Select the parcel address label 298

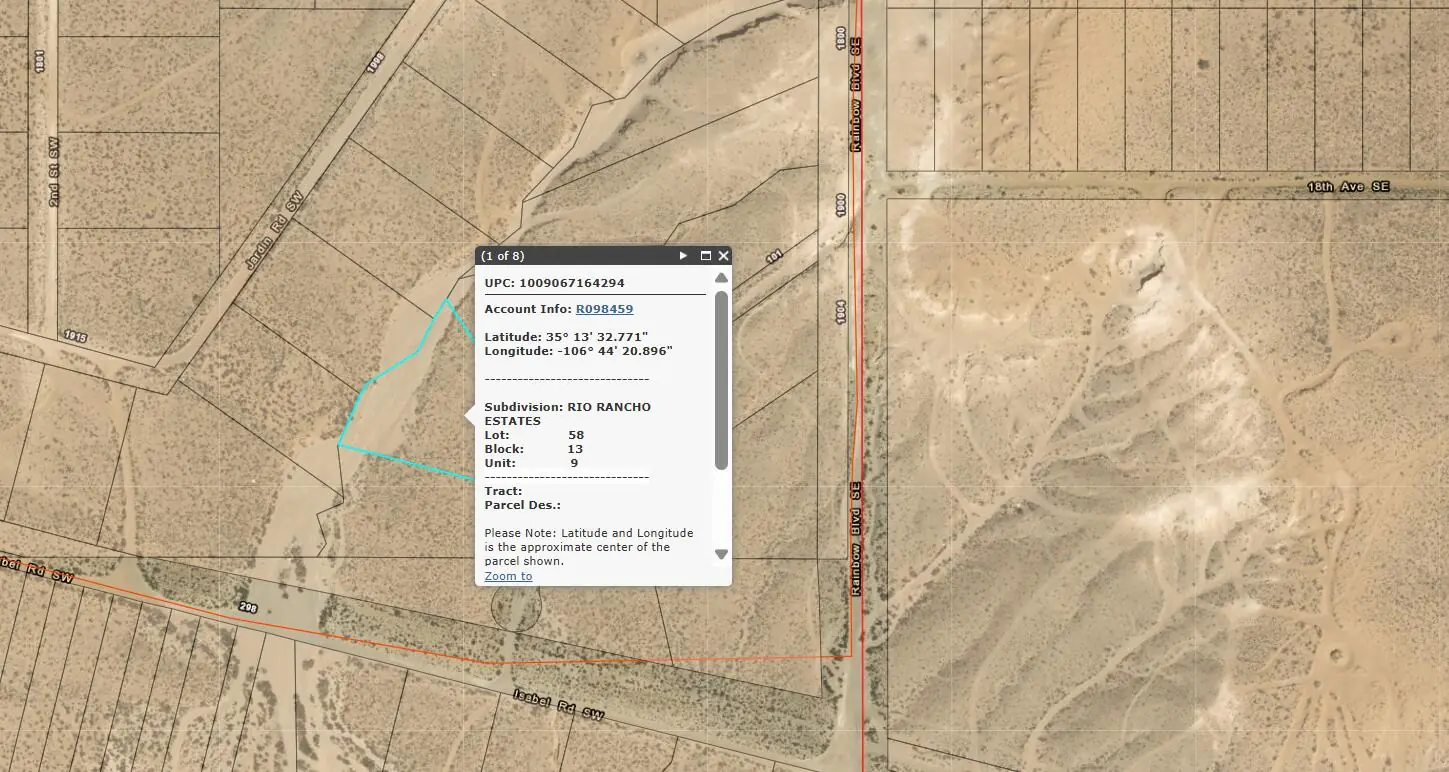click(x=249, y=607)
